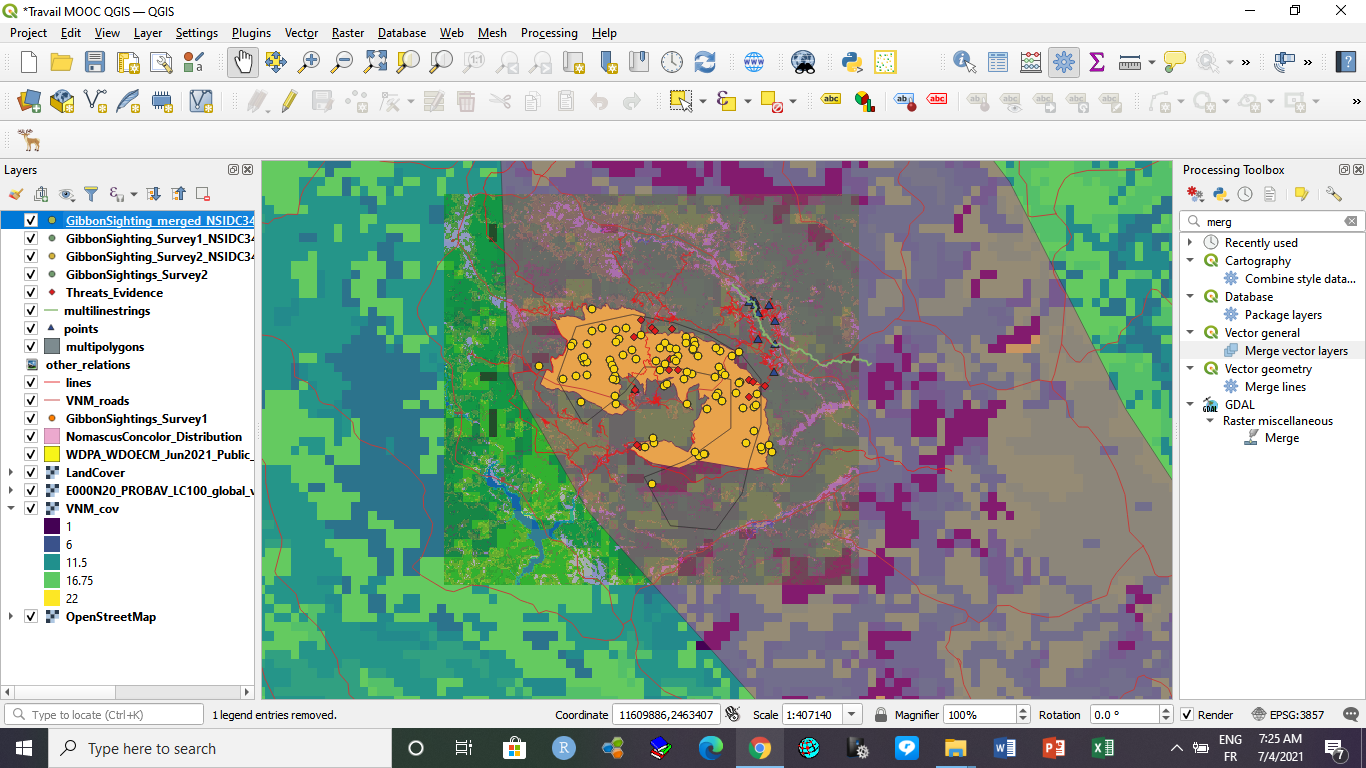
Task: Expand the Recently used toolbox group
Action: coord(1190,243)
